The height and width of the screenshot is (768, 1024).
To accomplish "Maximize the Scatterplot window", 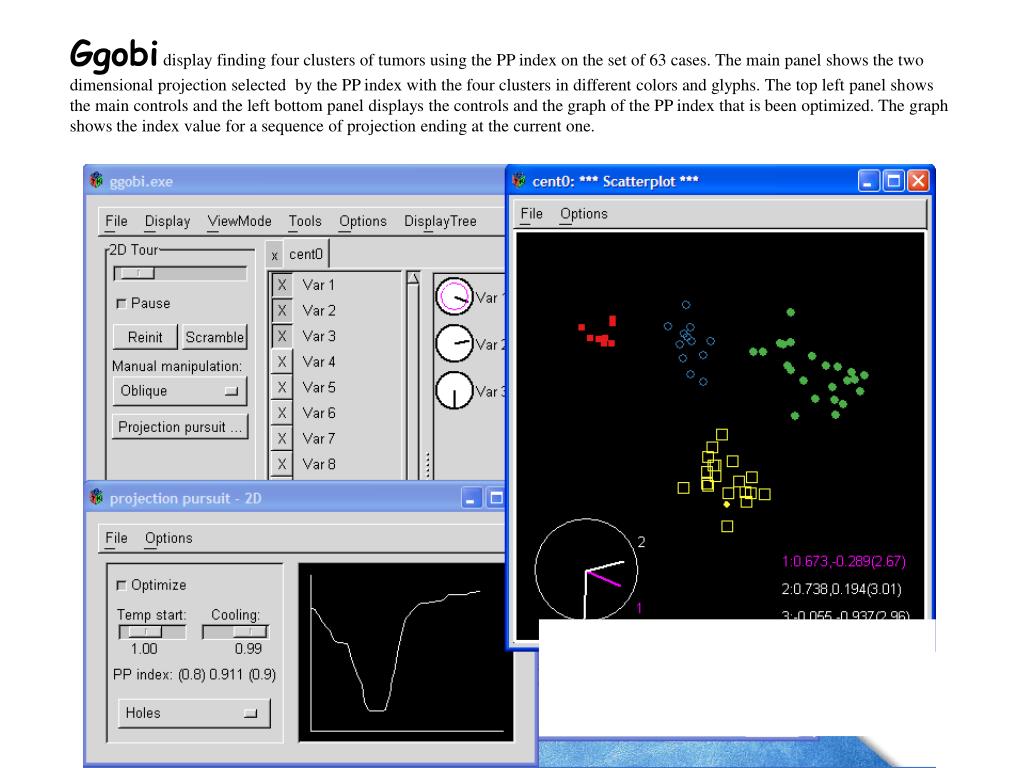I will coord(893,181).
